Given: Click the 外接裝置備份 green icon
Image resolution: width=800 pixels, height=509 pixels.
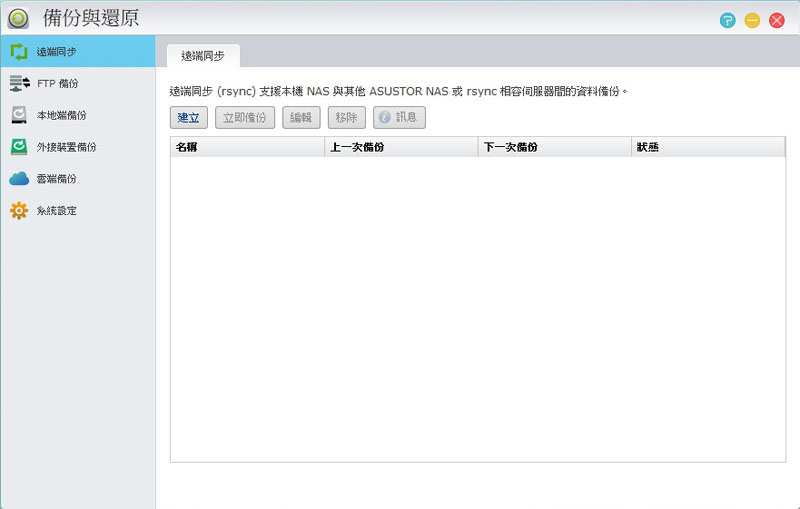Looking at the screenshot, I should [19, 147].
